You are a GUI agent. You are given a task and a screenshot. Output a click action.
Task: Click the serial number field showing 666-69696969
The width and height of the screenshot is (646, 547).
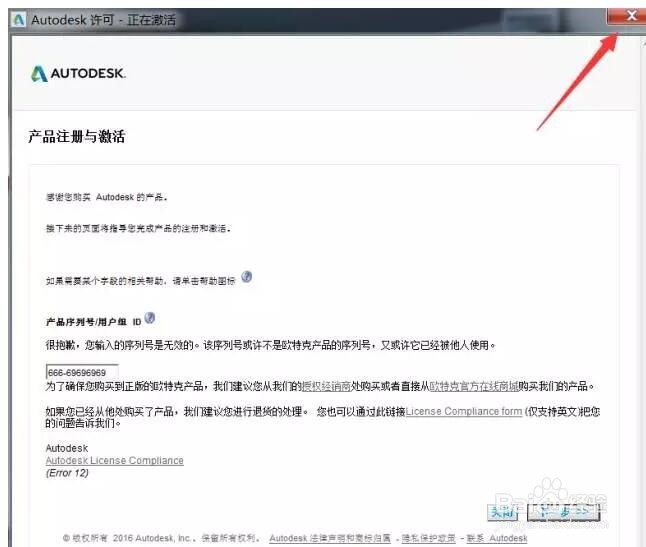[x=82, y=372]
